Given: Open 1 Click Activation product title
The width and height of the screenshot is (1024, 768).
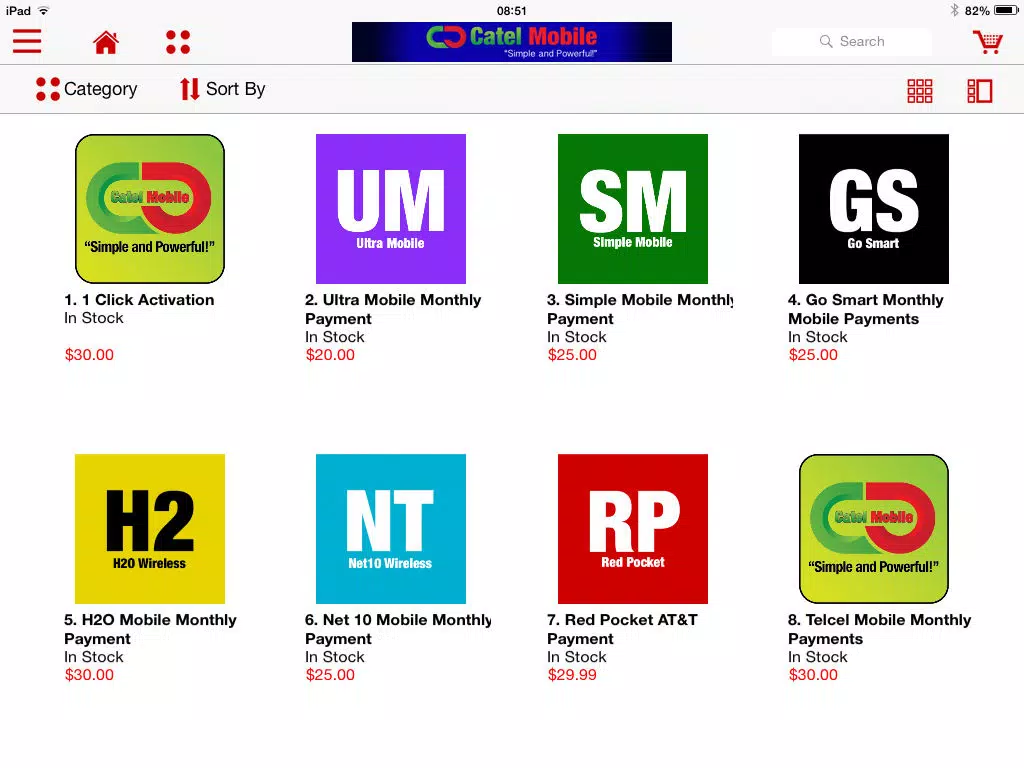Looking at the screenshot, I should 139,300.
